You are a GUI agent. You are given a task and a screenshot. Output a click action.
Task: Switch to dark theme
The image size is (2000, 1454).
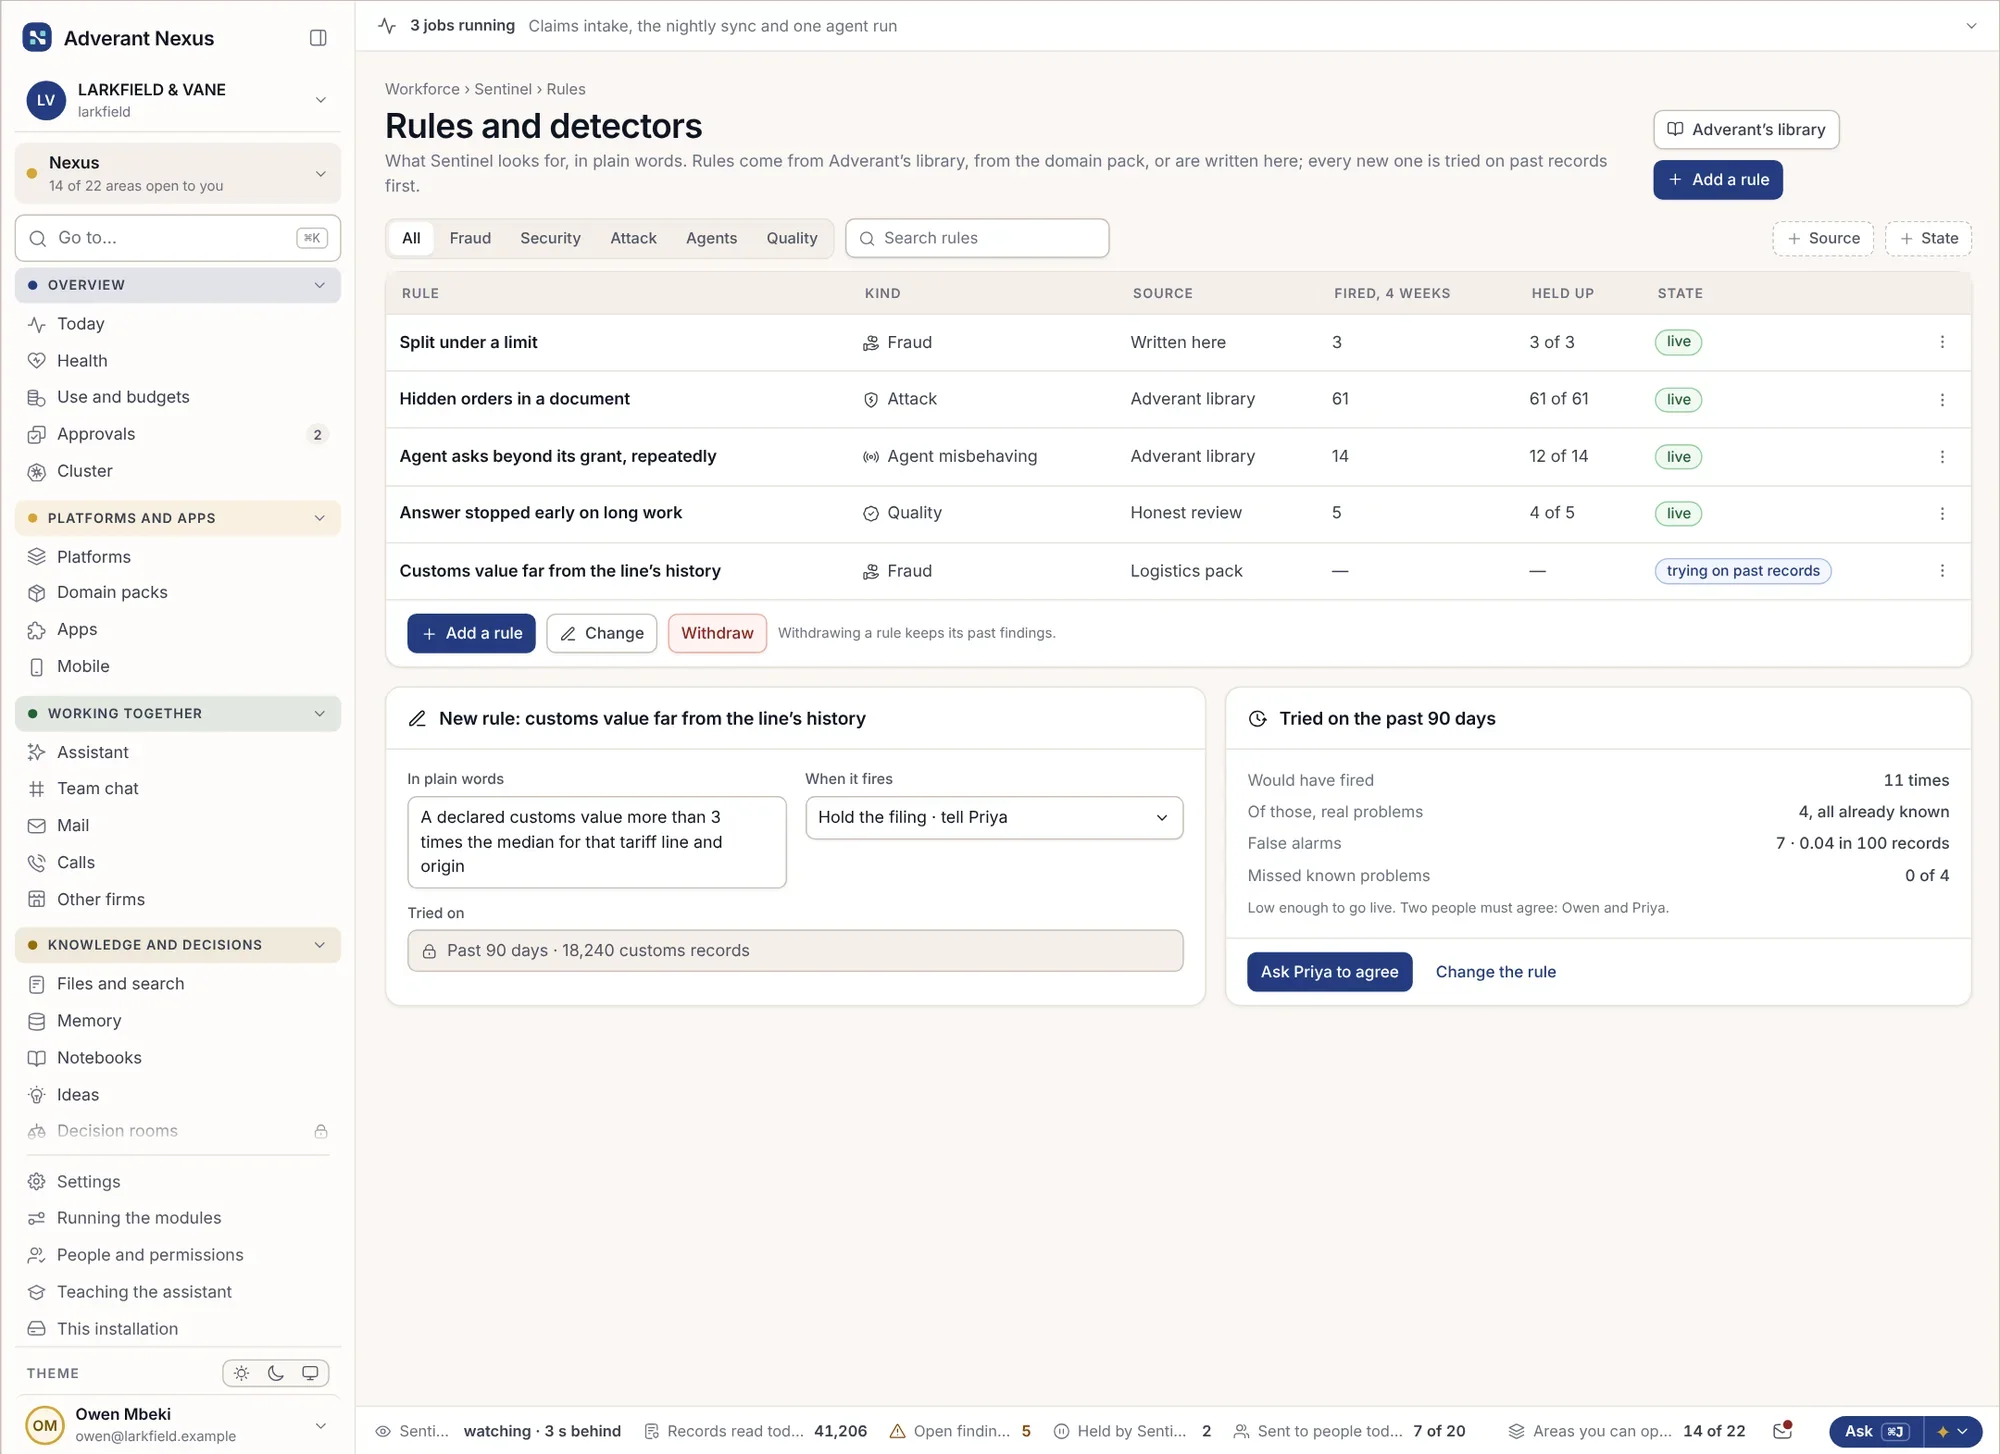[276, 1373]
